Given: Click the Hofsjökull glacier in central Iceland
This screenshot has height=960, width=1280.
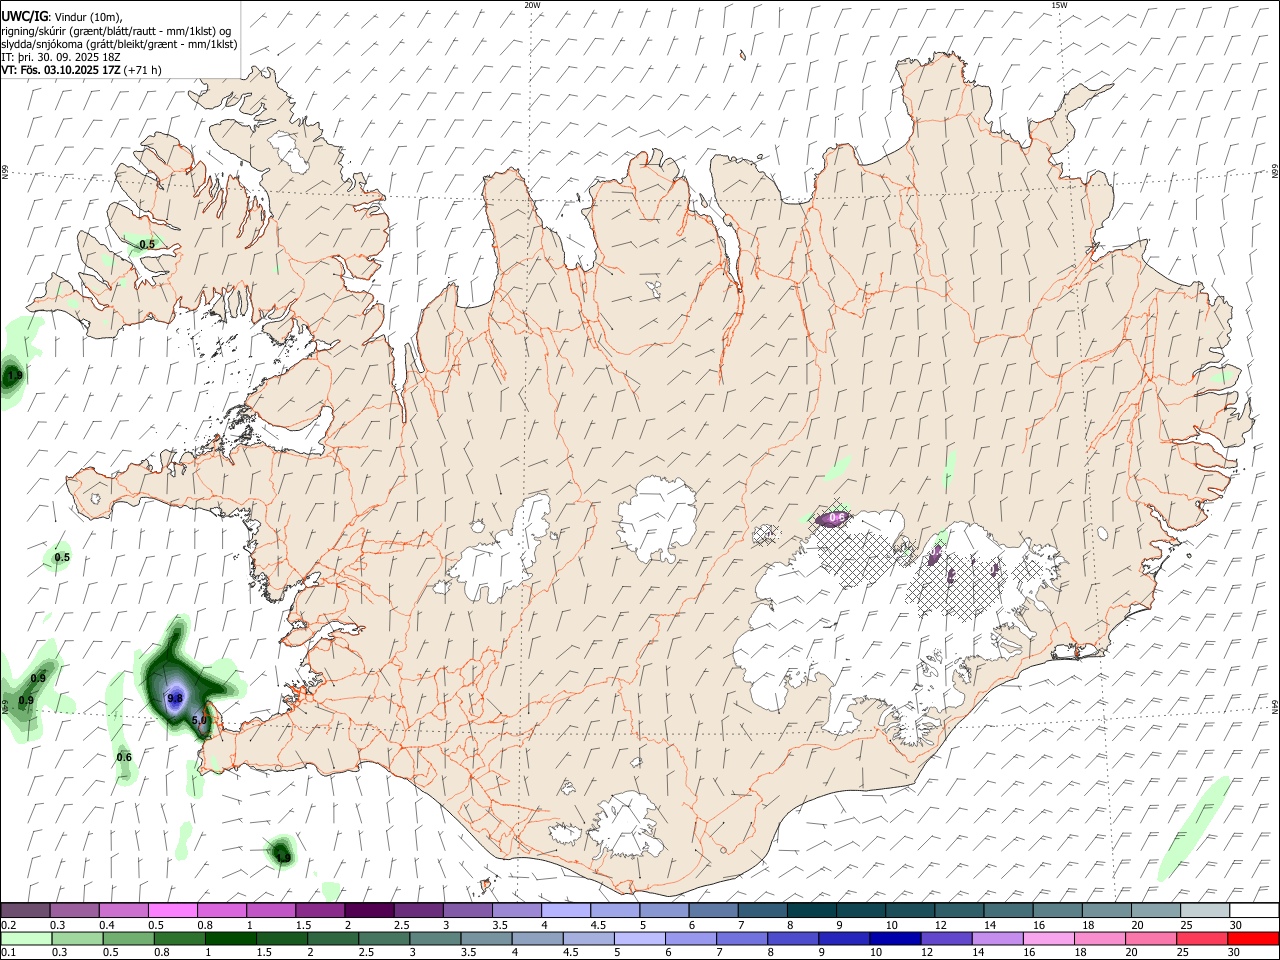Looking at the screenshot, I should [x=657, y=518].
